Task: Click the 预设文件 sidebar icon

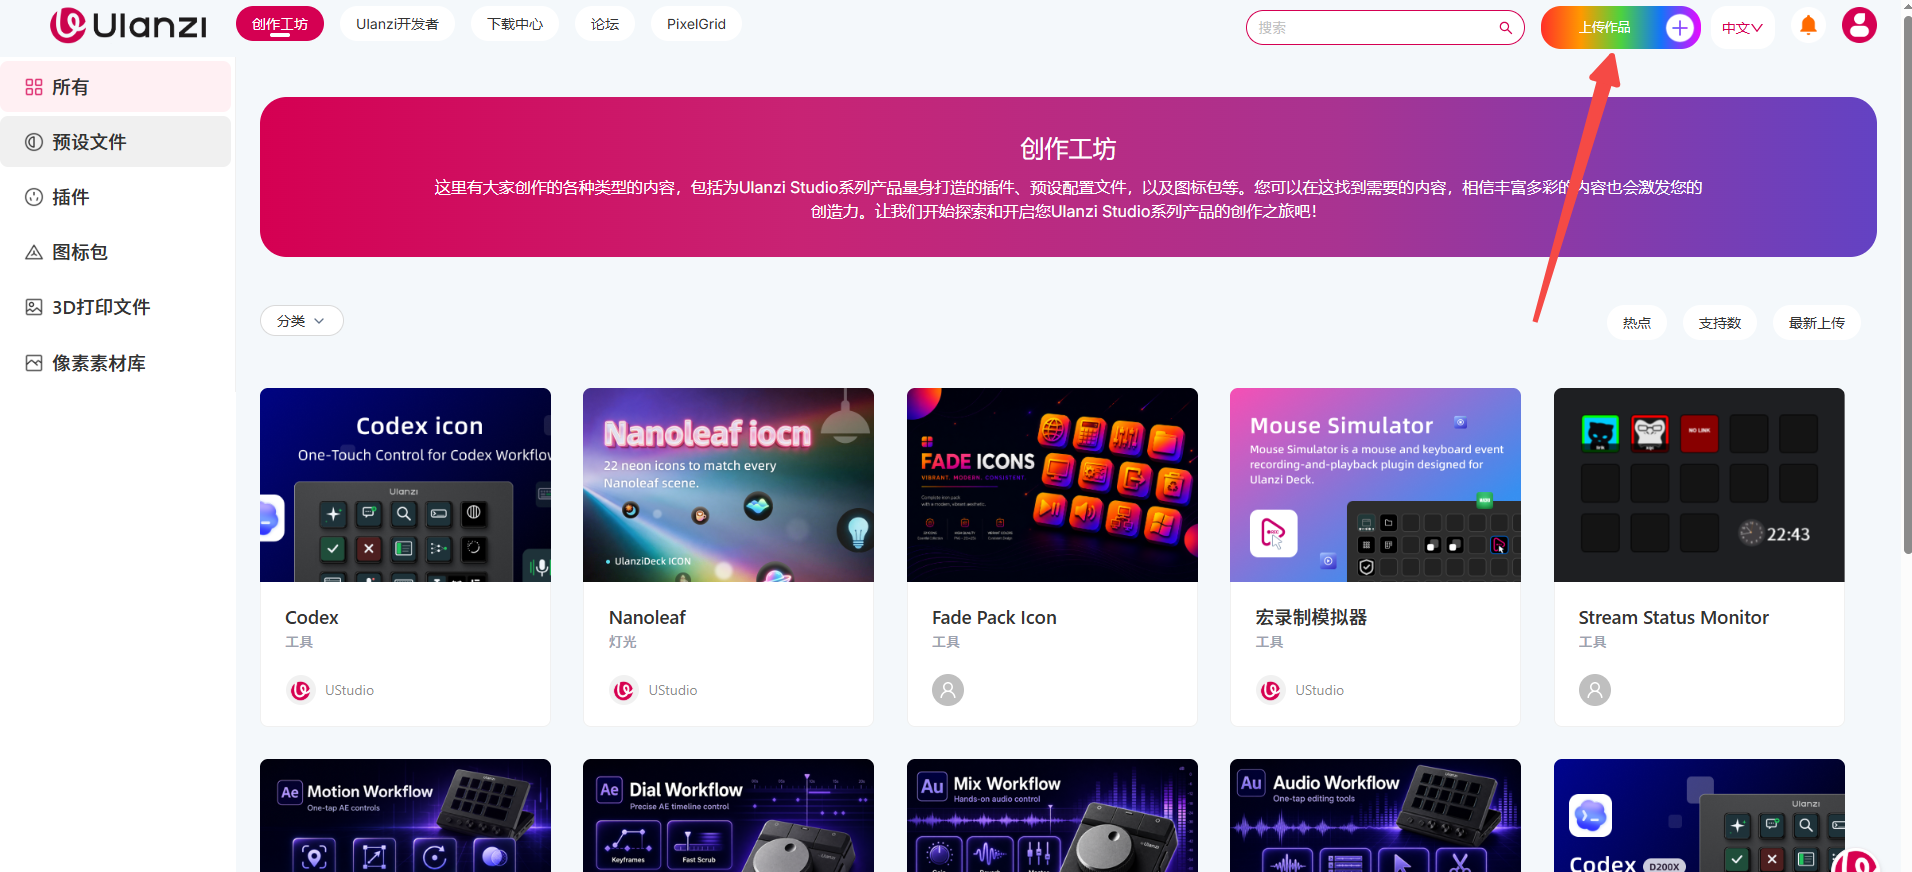Action: point(34,142)
